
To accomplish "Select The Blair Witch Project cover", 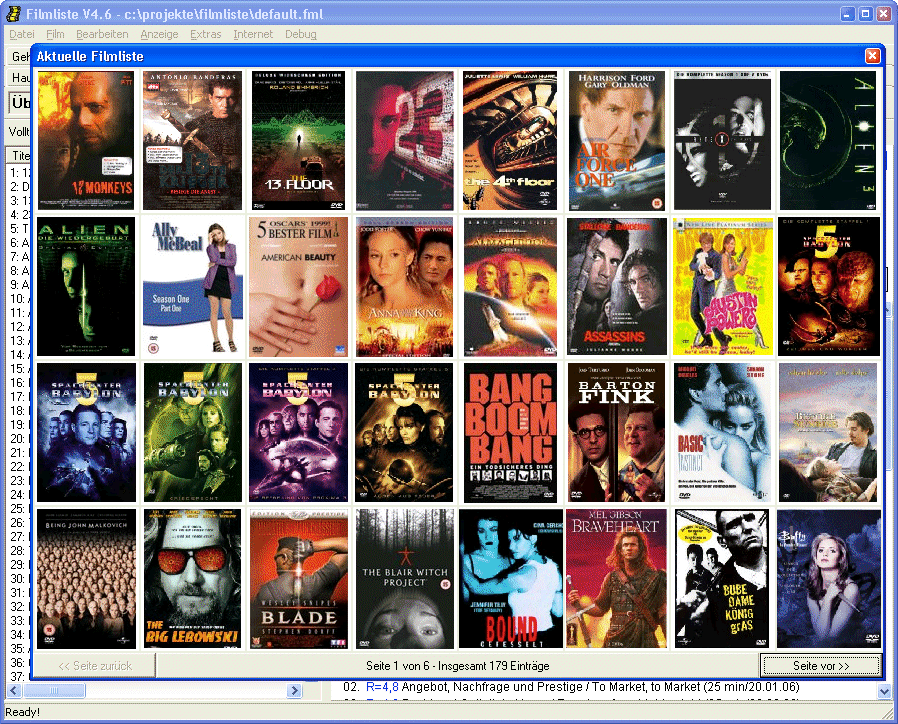I will (x=404, y=579).
